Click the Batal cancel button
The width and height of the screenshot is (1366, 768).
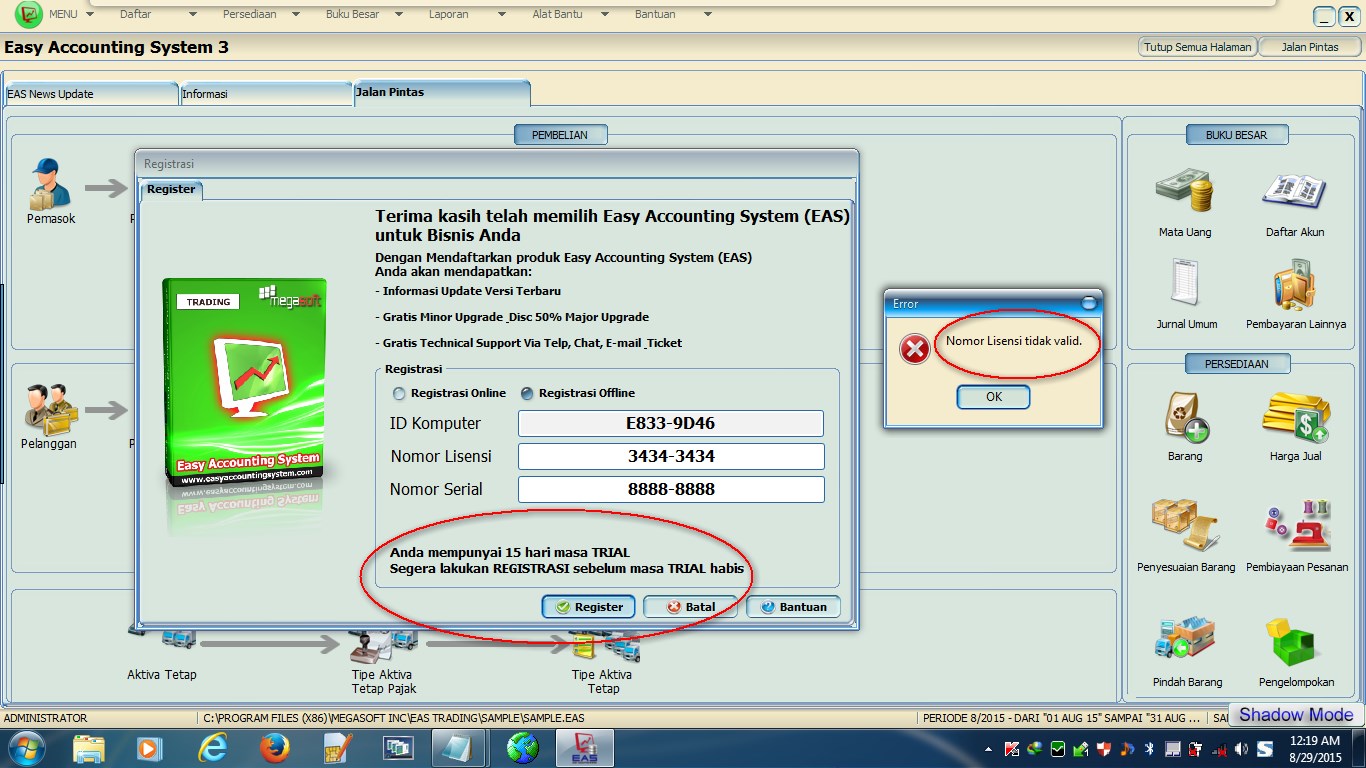(689, 607)
